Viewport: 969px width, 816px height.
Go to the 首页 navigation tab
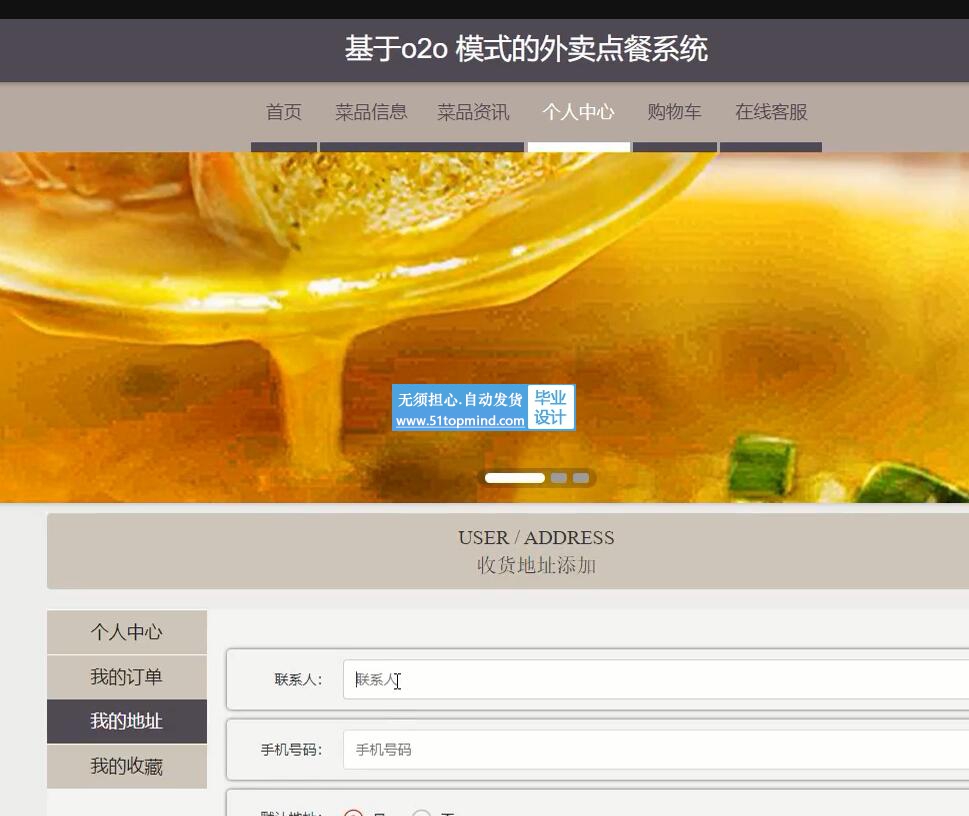click(x=284, y=113)
